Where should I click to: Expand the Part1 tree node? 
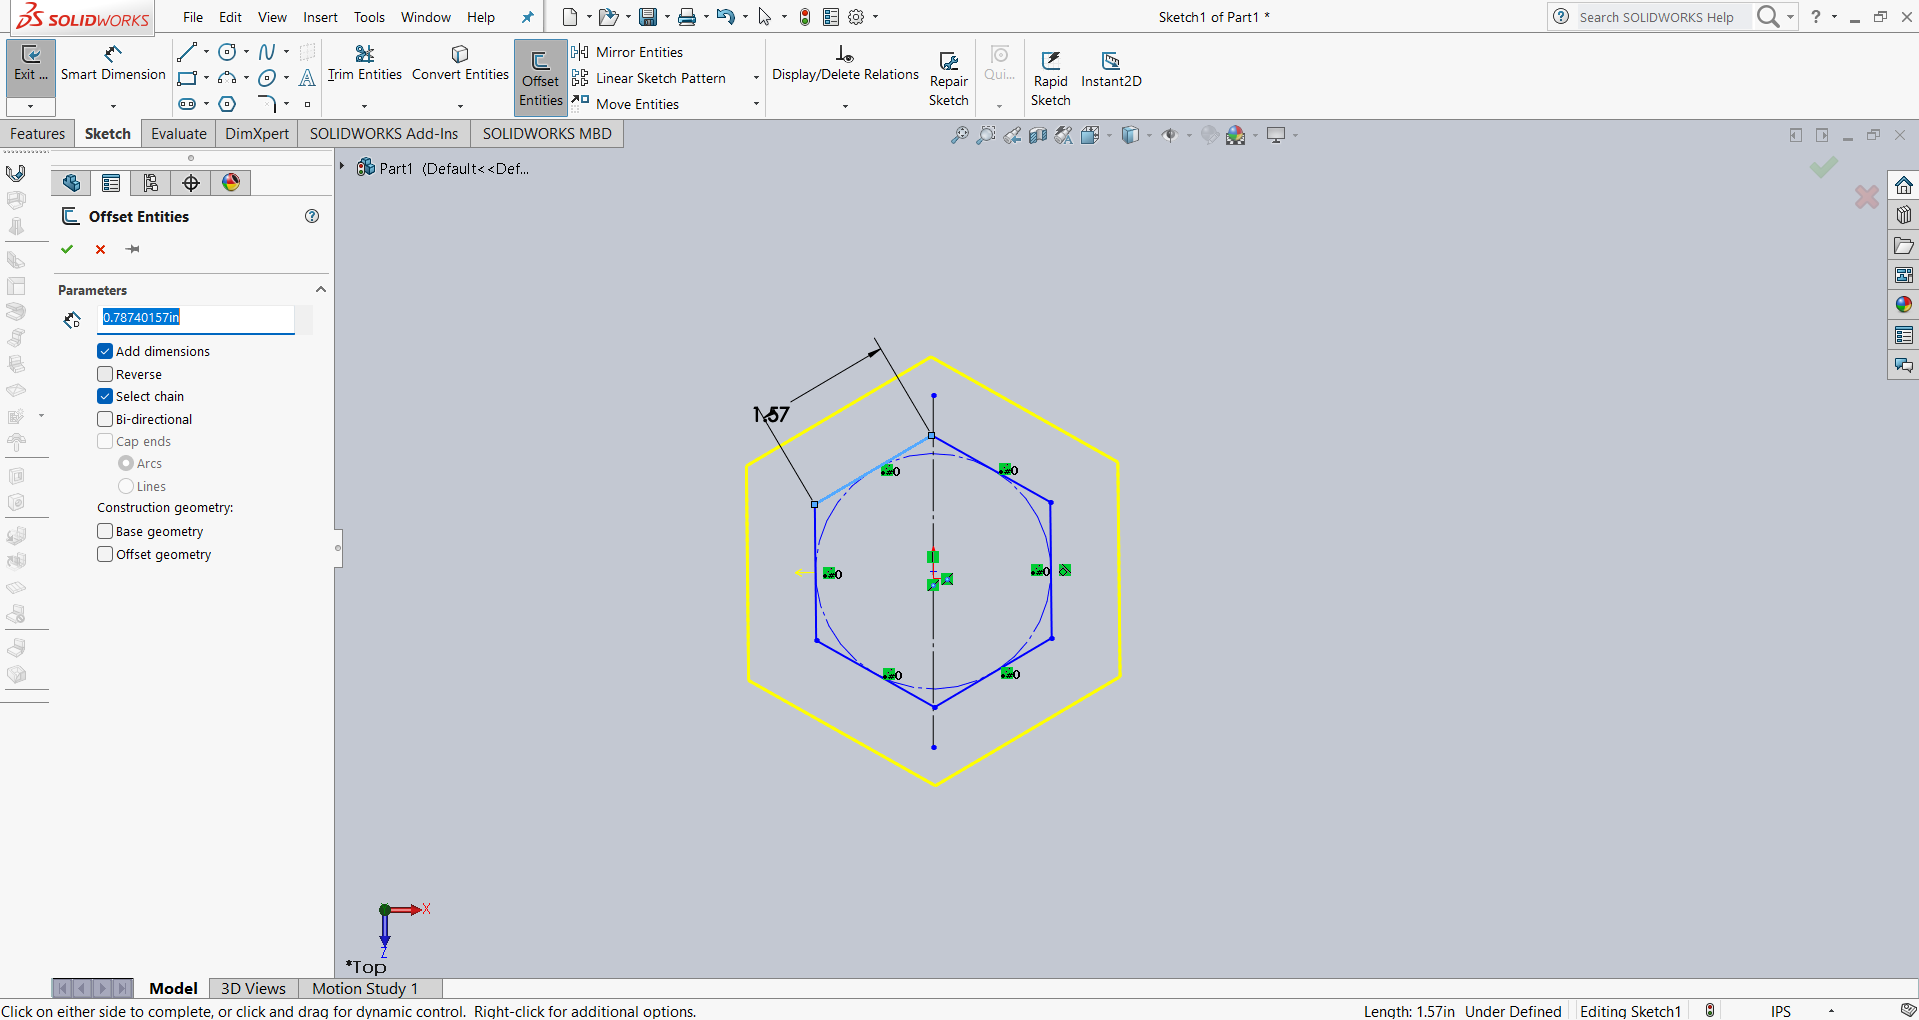342,167
